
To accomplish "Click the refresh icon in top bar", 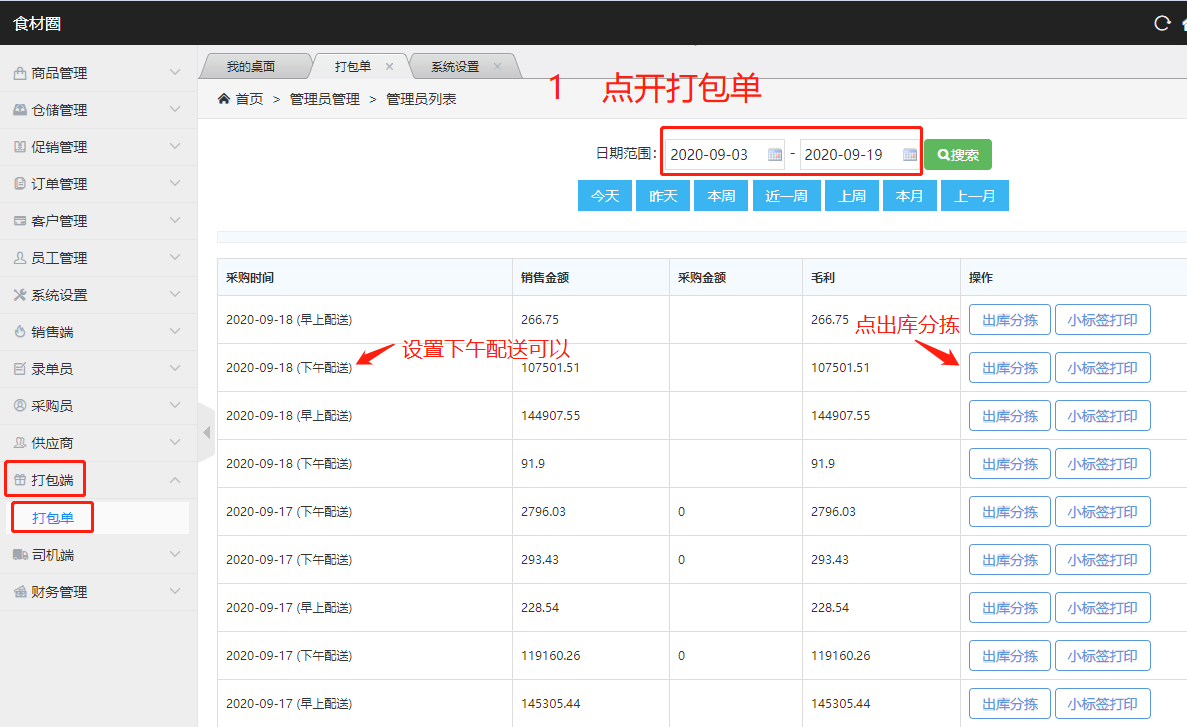I will [1161, 23].
